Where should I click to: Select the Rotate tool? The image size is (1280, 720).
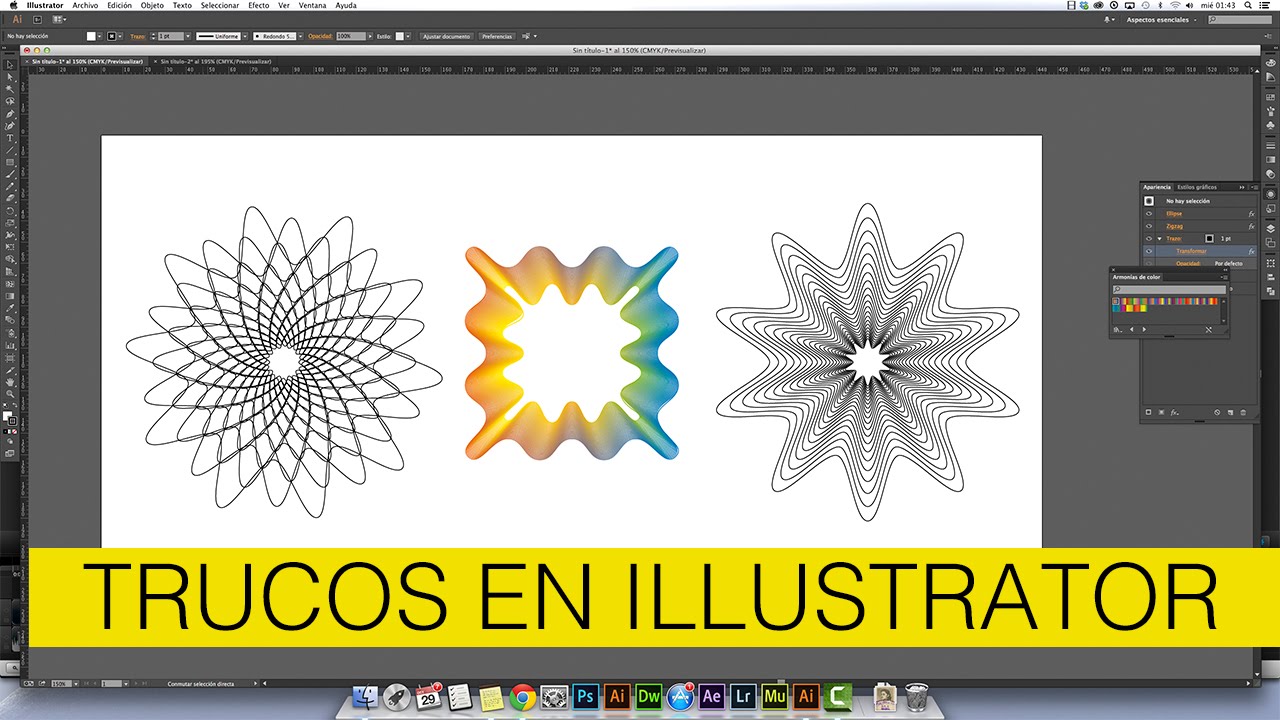point(10,211)
